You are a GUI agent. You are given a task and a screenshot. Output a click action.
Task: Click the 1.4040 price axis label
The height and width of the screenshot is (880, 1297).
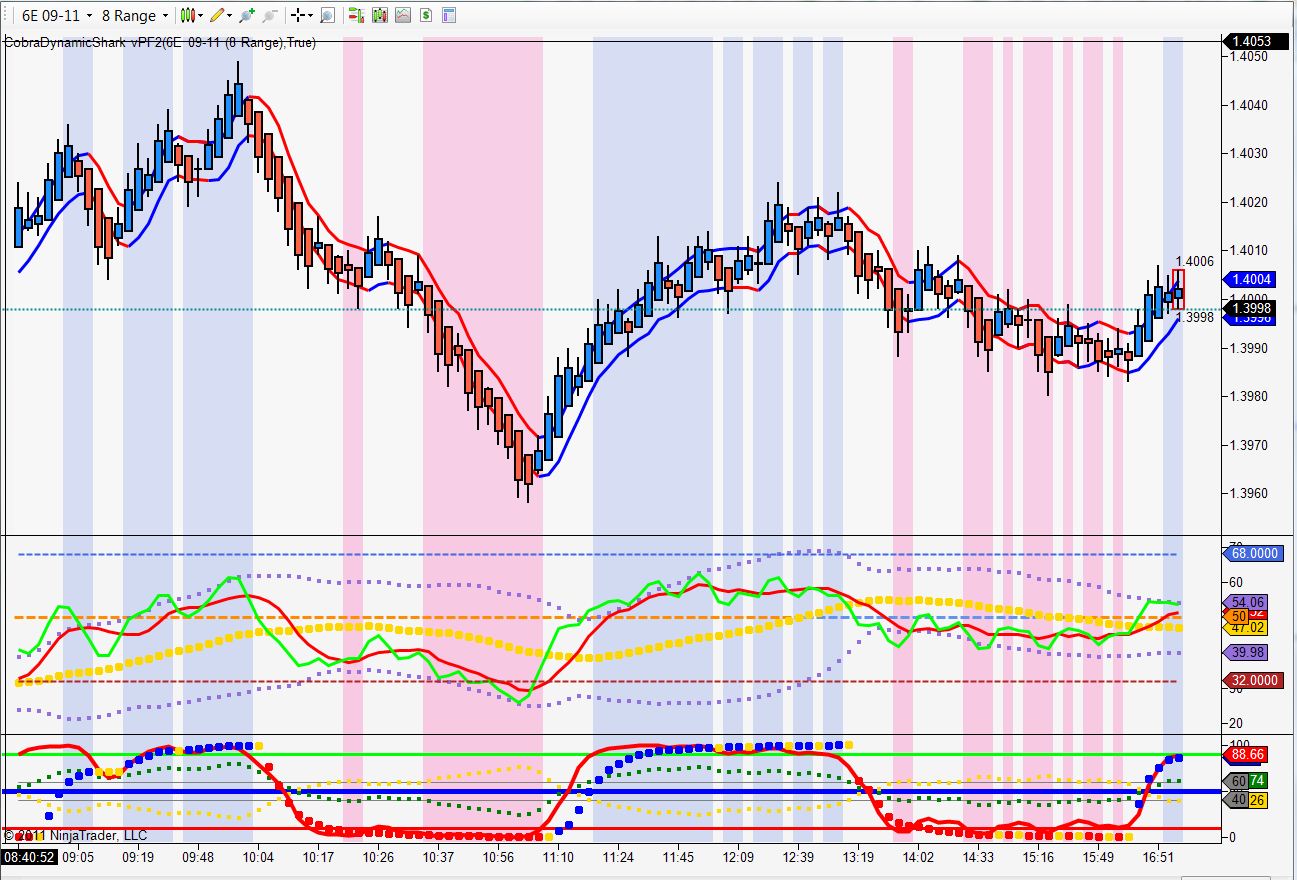click(x=1251, y=105)
